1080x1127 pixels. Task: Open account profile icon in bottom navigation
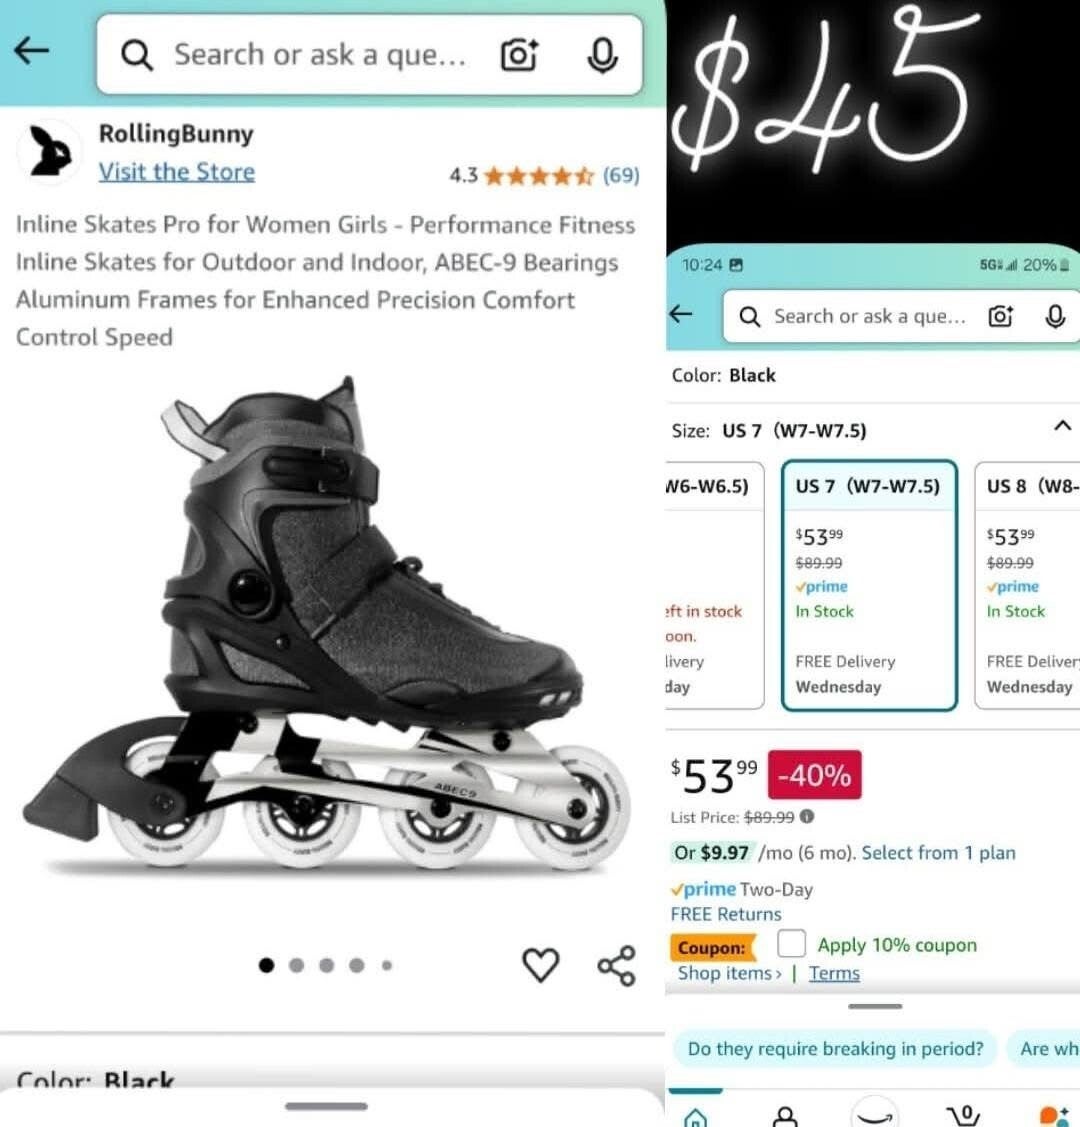pyautogui.click(x=786, y=1115)
